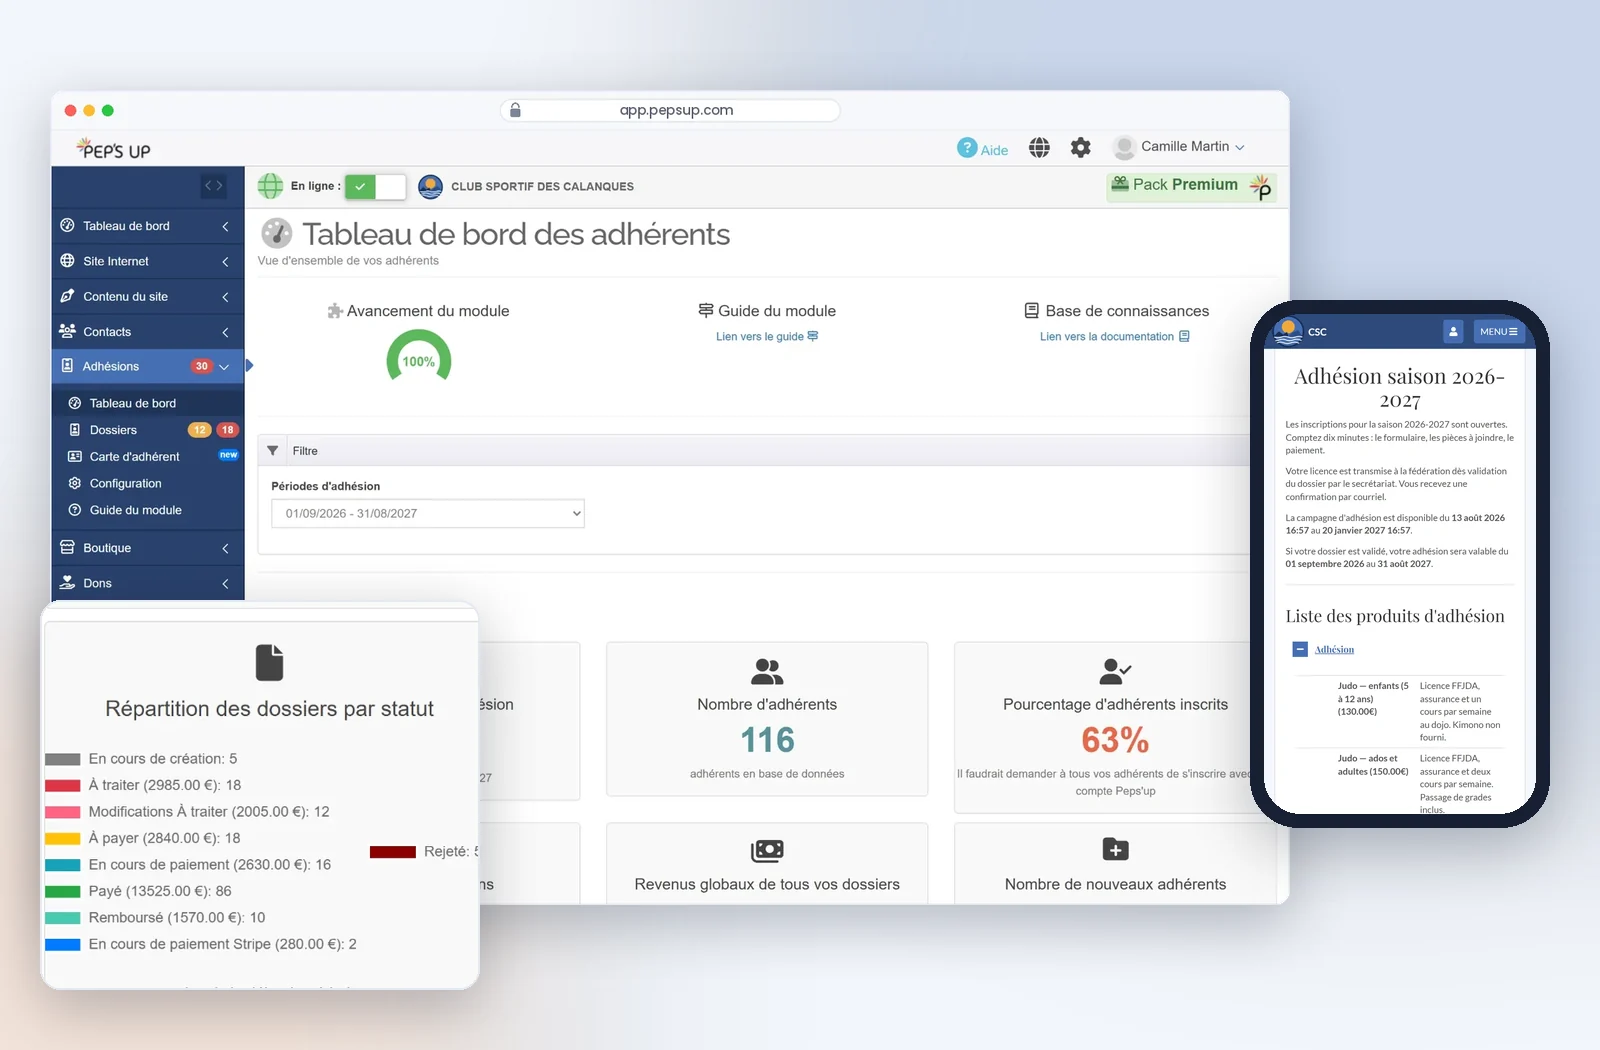Expand the Site Internet sidebar section
The width and height of the screenshot is (1600, 1050).
tap(148, 261)
